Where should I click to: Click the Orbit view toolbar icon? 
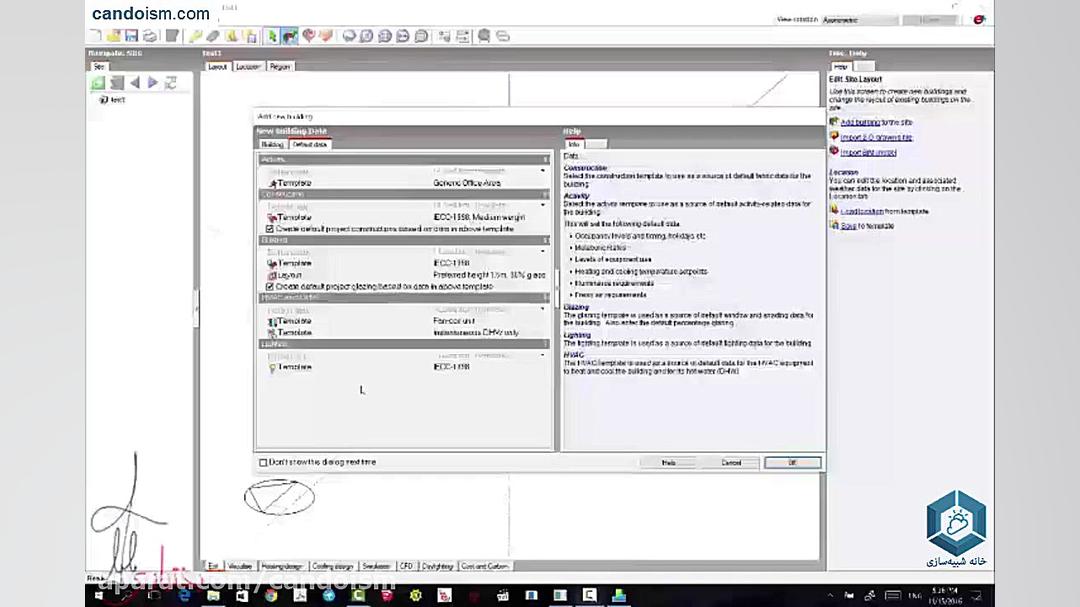349,36
